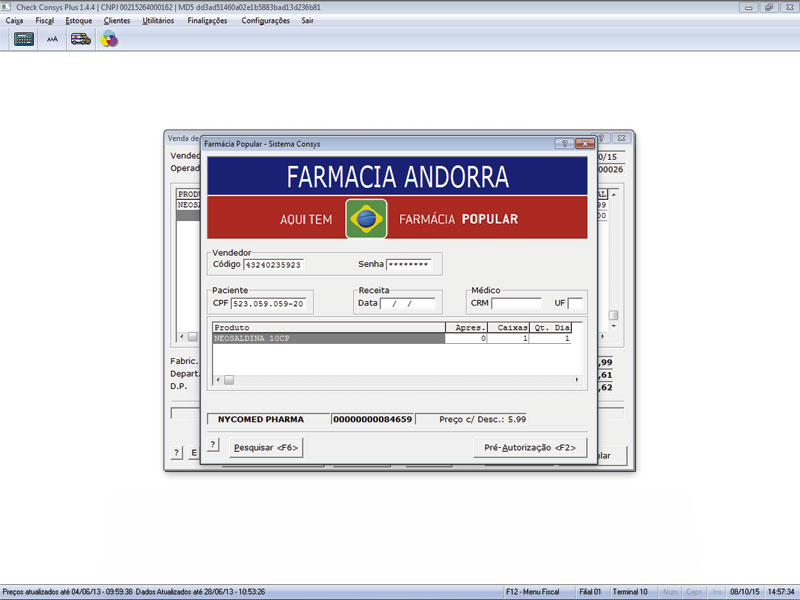
Task: Open the Utilitários menu
Action: pyautogui.click(x=158, y=20)
